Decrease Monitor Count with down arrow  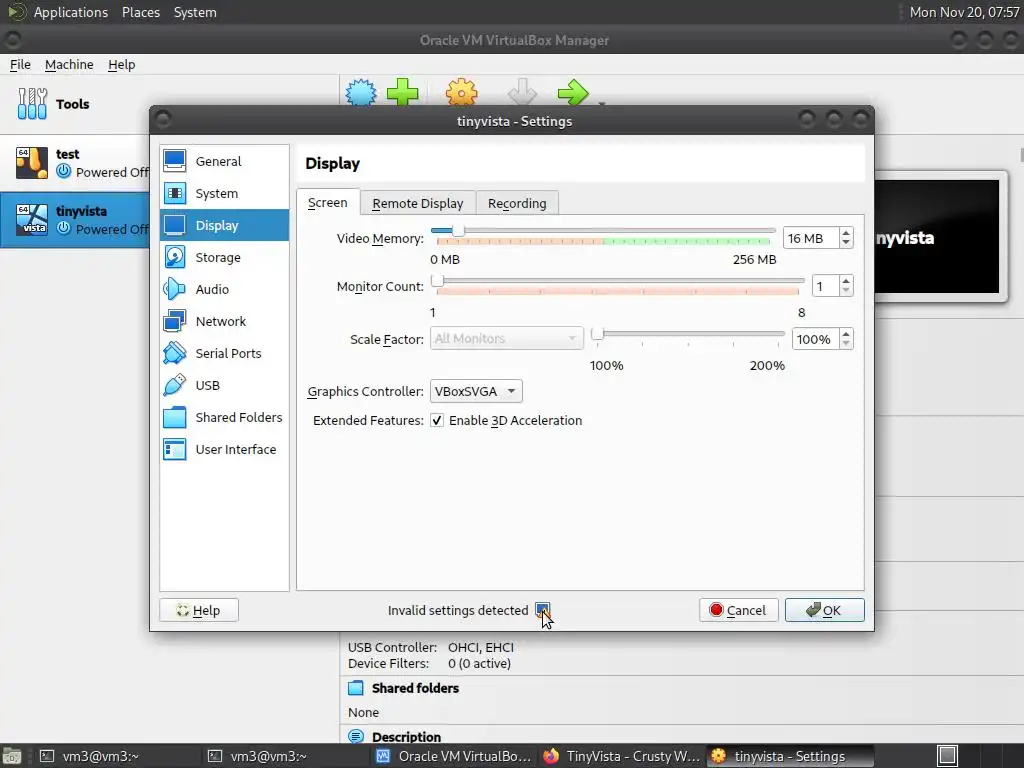[x=846, y=291]
